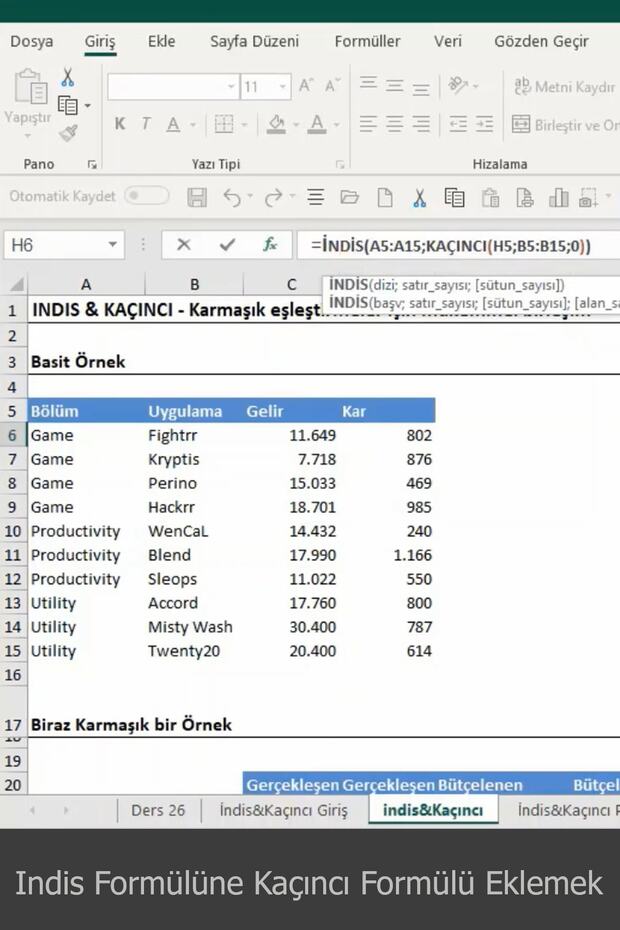The height and width of the screenshot is (930, 620).
Task: Expand the Name Box dropdown arrow
Action: tap(113, 244)
